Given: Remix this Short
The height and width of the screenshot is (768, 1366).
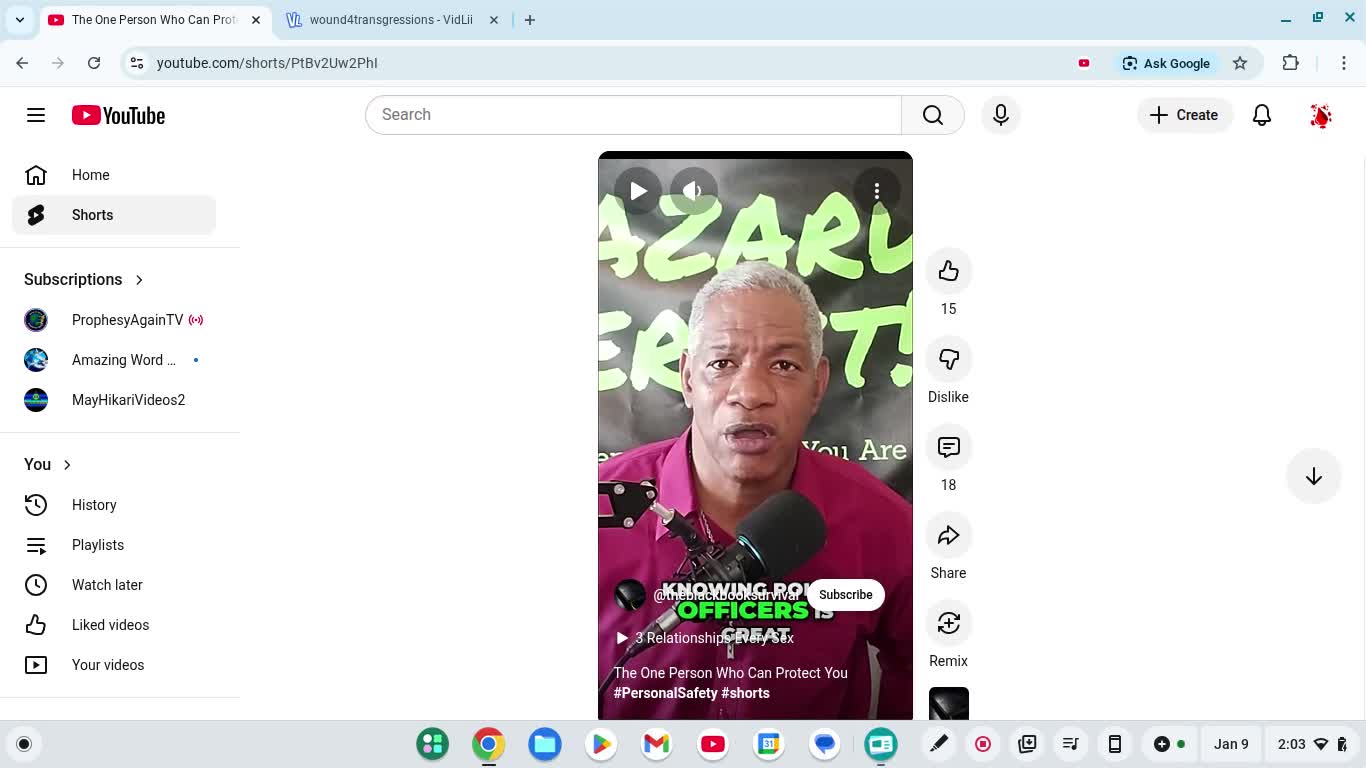Looking at the screenshot, I should 948,624.
